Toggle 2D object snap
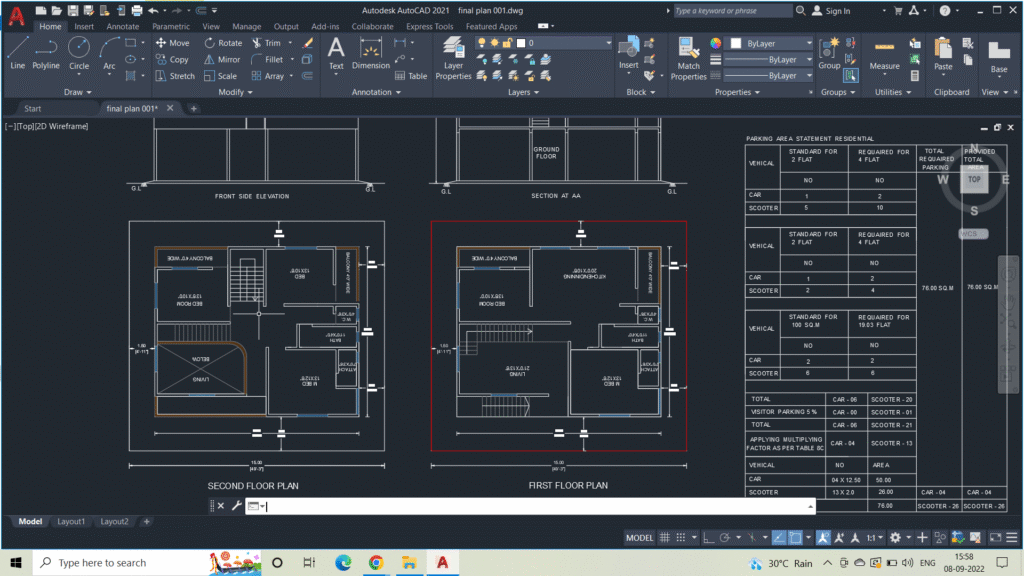Viewport: 1024px width, 576px height. (795, 537)
